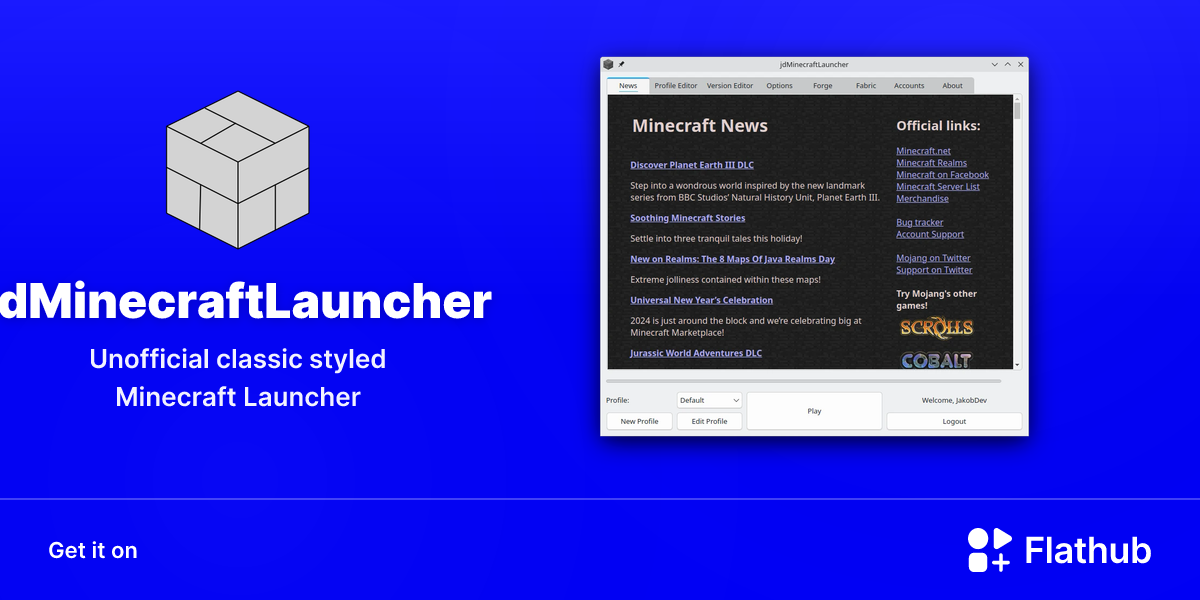Click the scroll-up arrow of the news pane
1200x600 pixels.
(x=1017, y=99)
